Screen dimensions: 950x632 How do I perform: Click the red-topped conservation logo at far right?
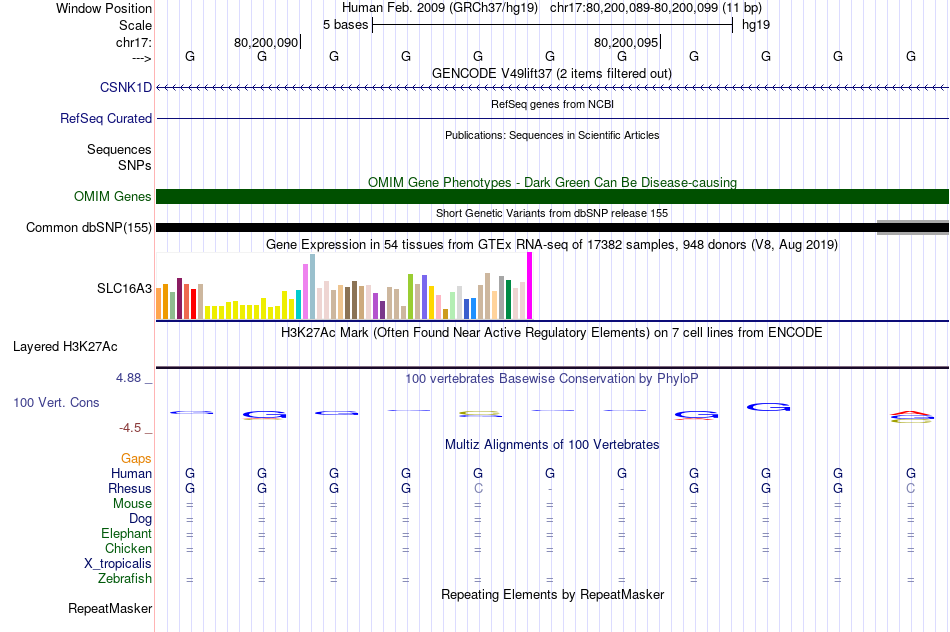point(912,416)
